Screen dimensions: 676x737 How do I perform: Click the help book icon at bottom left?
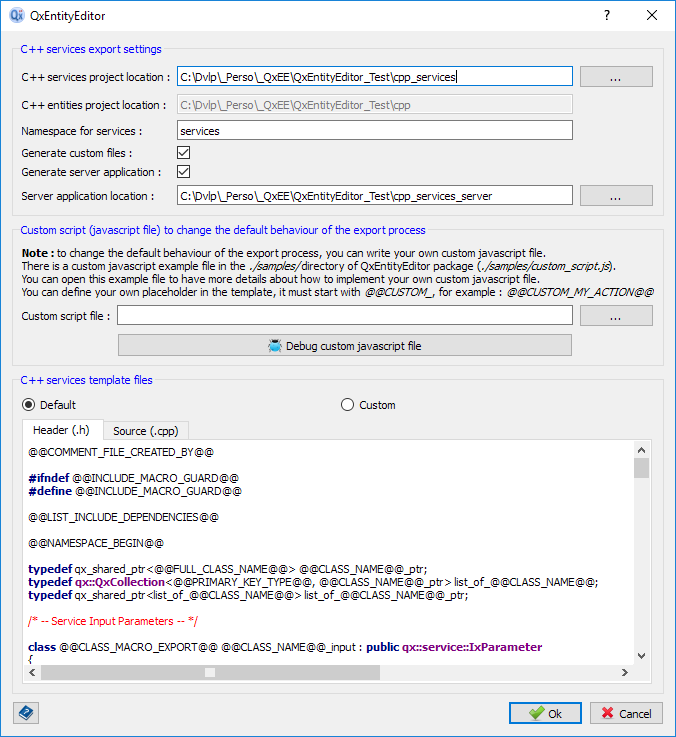25,712
